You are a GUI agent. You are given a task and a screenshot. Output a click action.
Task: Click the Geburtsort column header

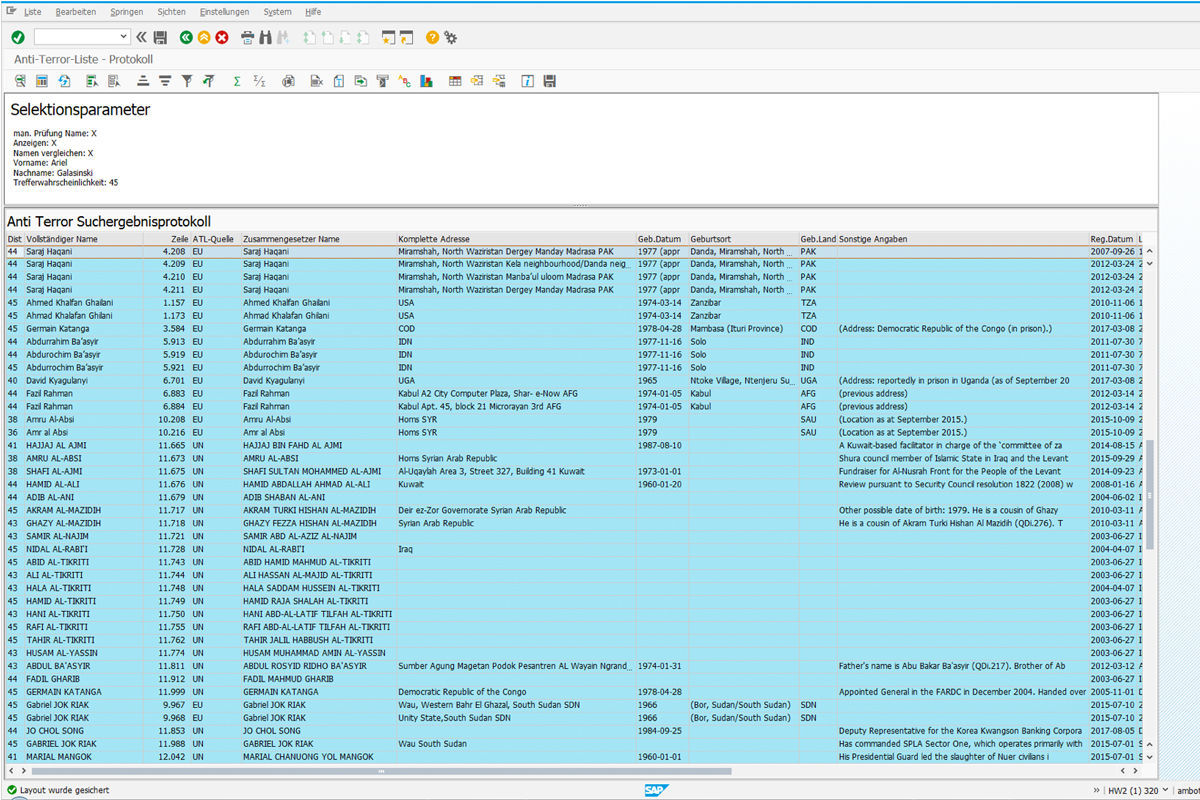tap(743, 239)
